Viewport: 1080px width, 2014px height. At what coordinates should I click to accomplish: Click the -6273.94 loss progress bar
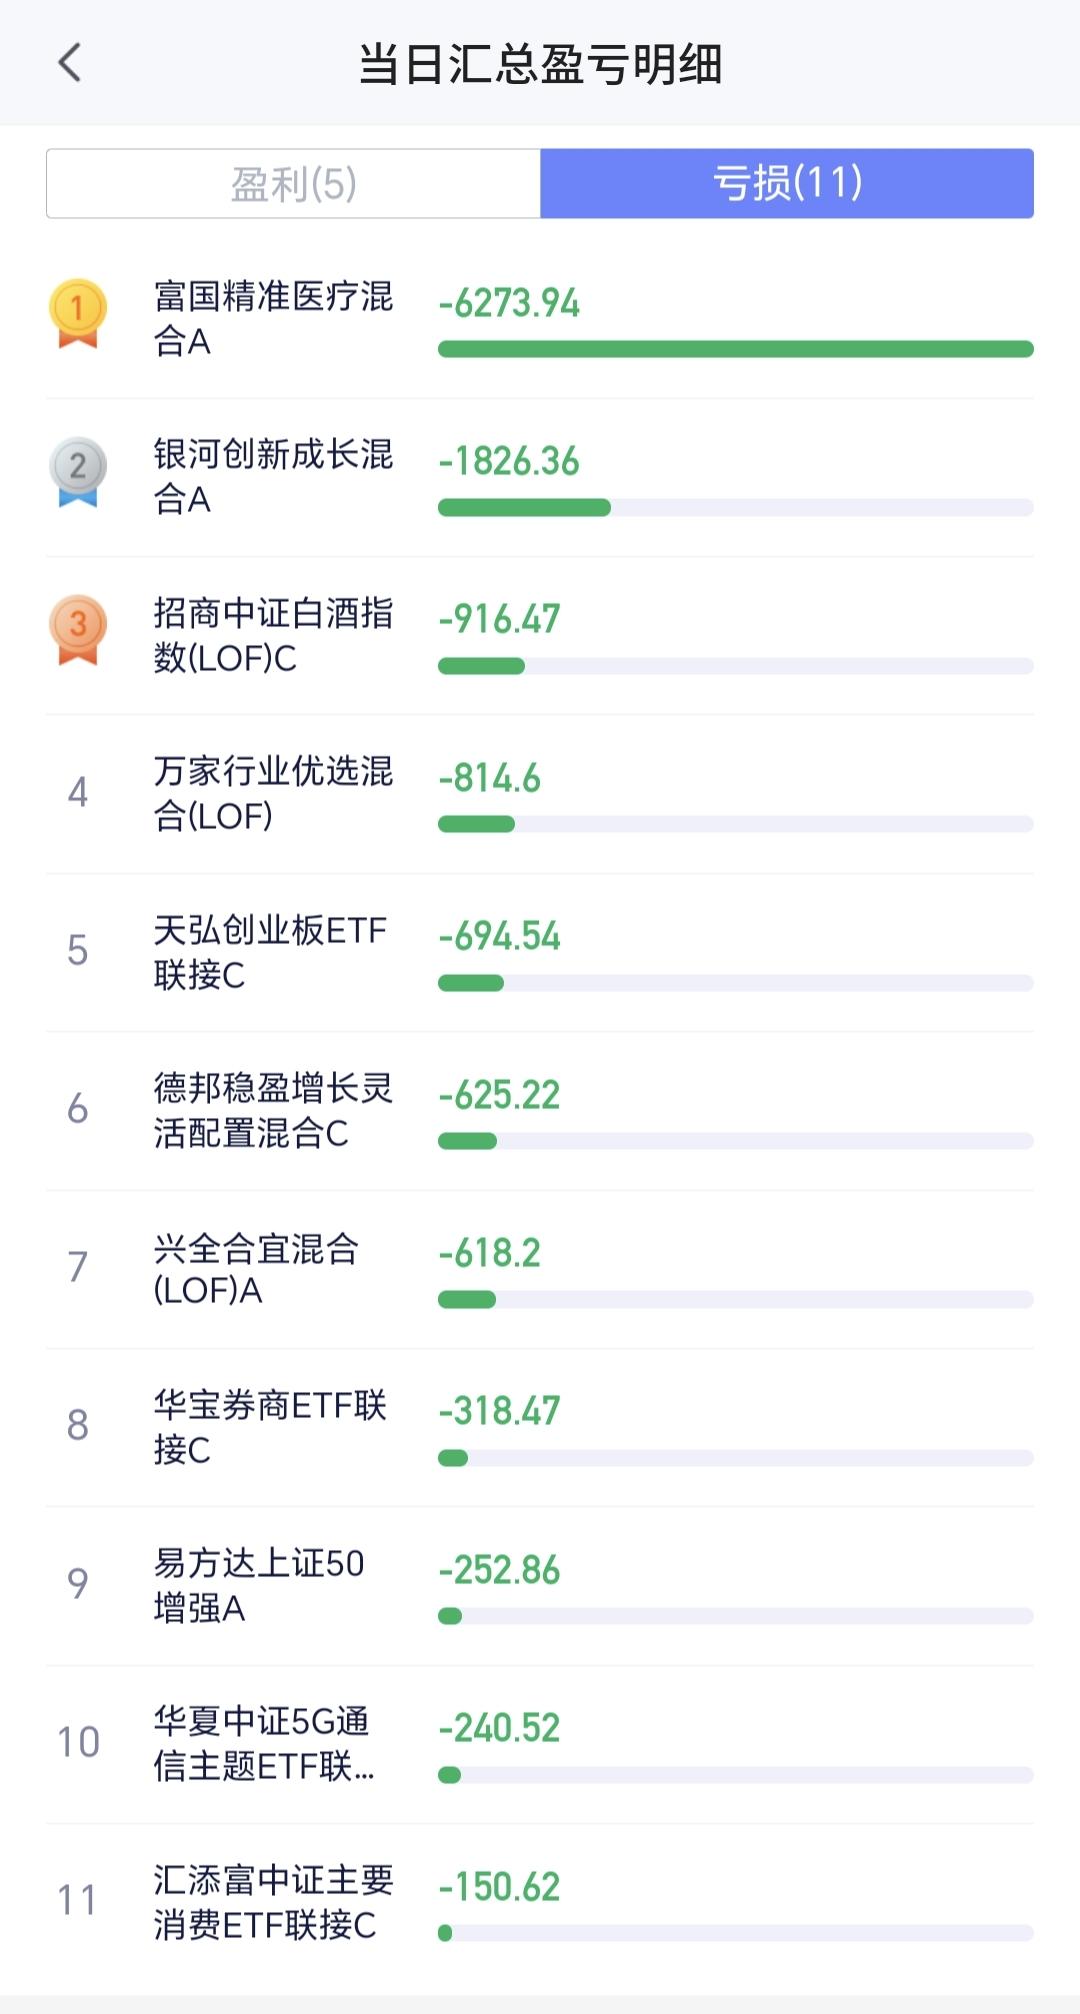click(x=736, y=349)
